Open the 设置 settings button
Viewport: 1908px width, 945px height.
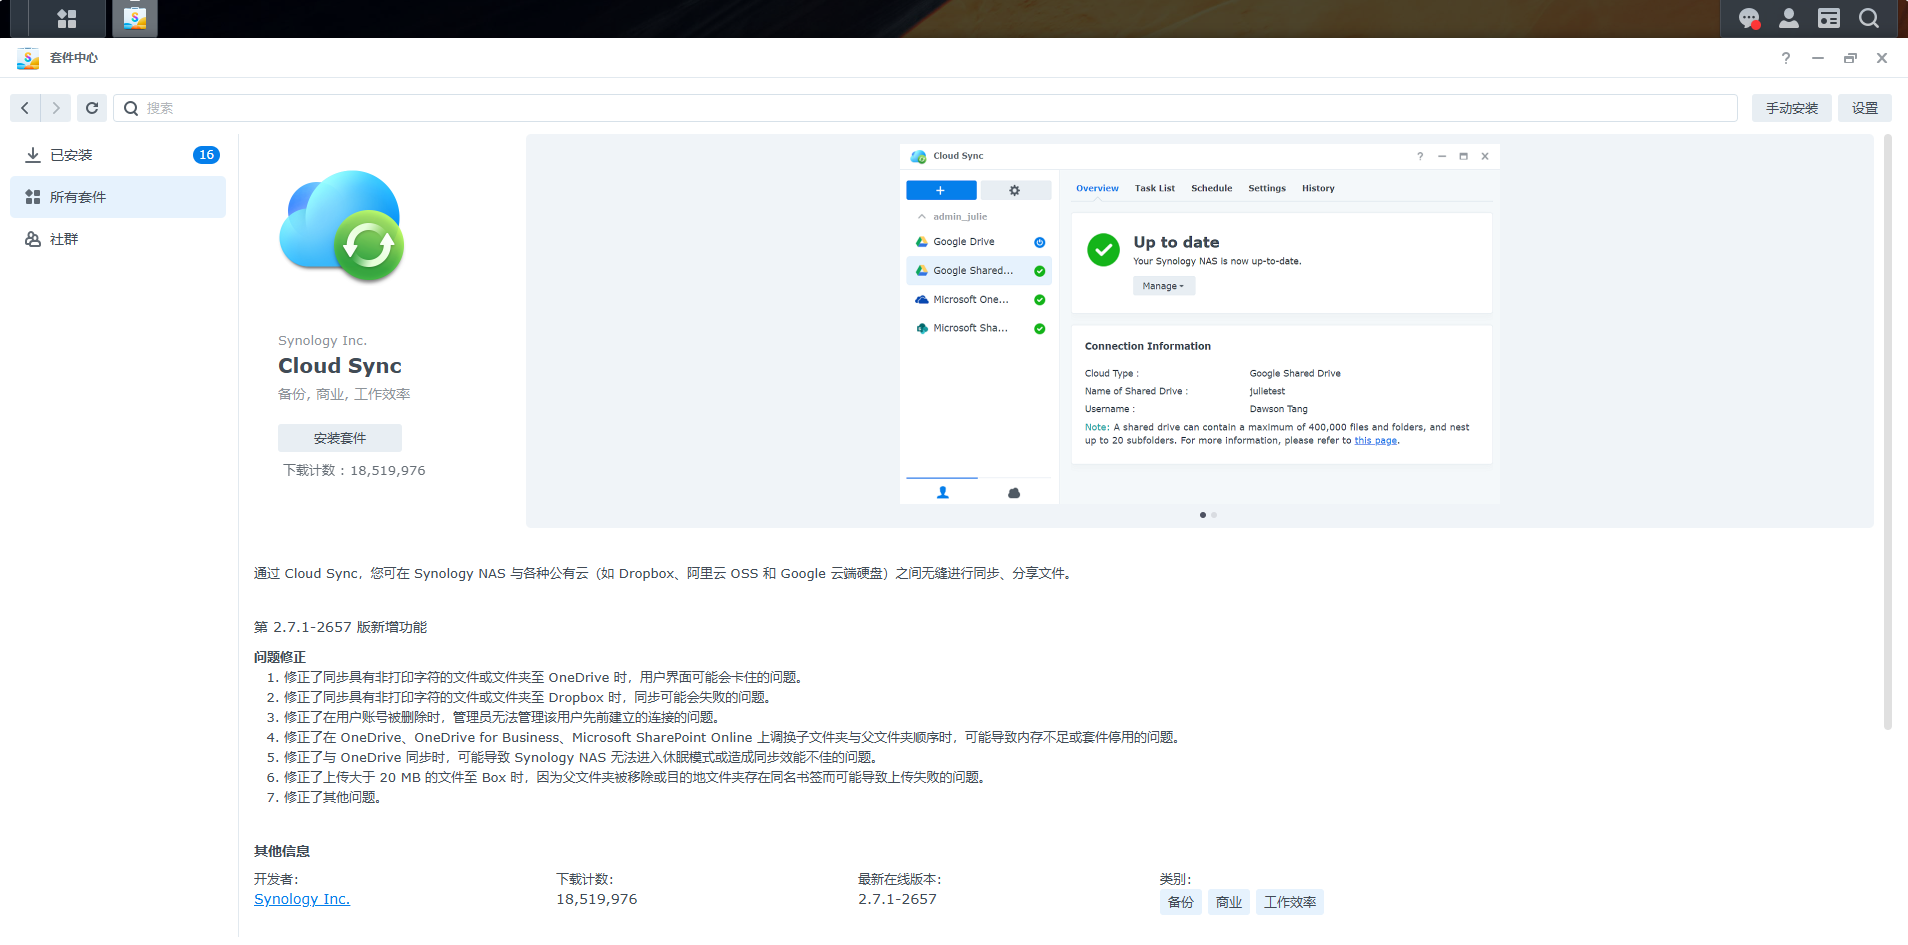click(1865, 108)
